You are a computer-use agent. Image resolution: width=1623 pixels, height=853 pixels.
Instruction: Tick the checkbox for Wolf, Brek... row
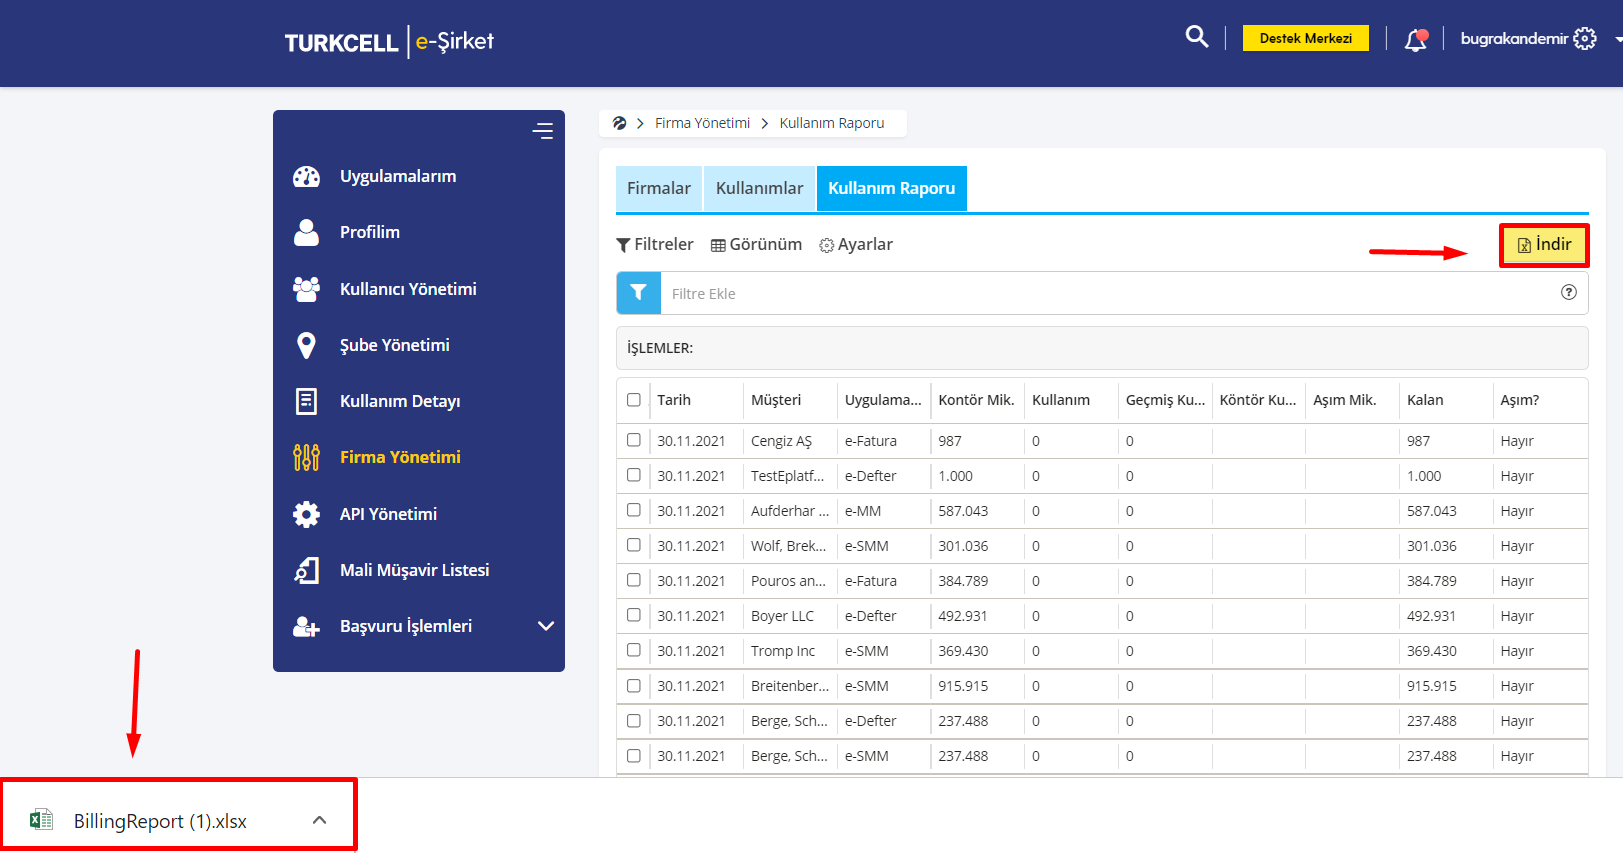pyautogui.click(x=634, y=545)
